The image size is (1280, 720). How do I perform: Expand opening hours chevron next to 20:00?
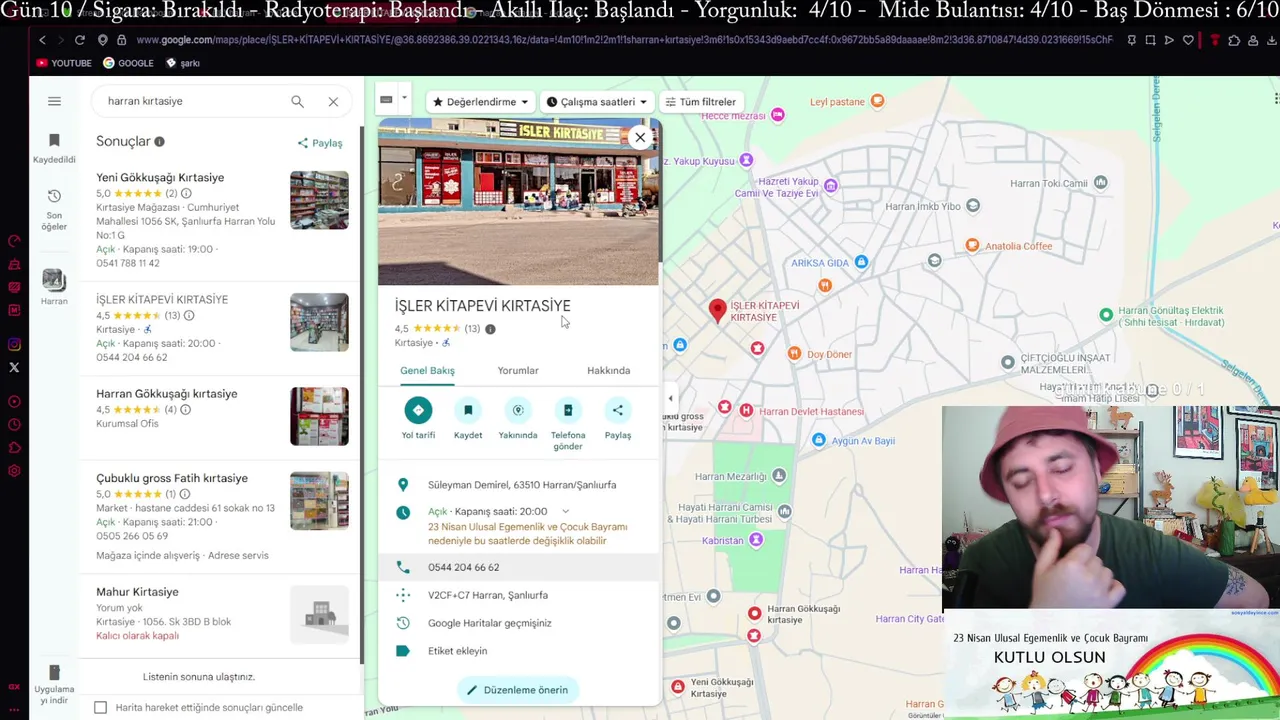tap(565, 511)
